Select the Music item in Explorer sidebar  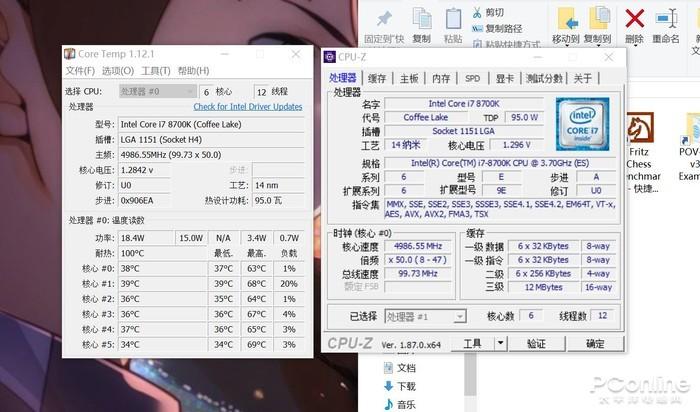click(x=400, y=404)
